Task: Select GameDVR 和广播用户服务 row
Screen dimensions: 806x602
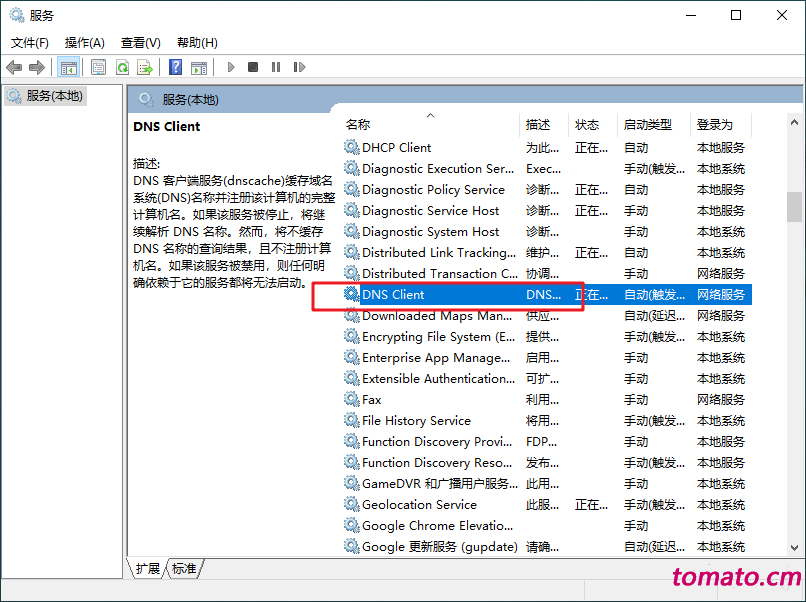Action: coord(547,483)
